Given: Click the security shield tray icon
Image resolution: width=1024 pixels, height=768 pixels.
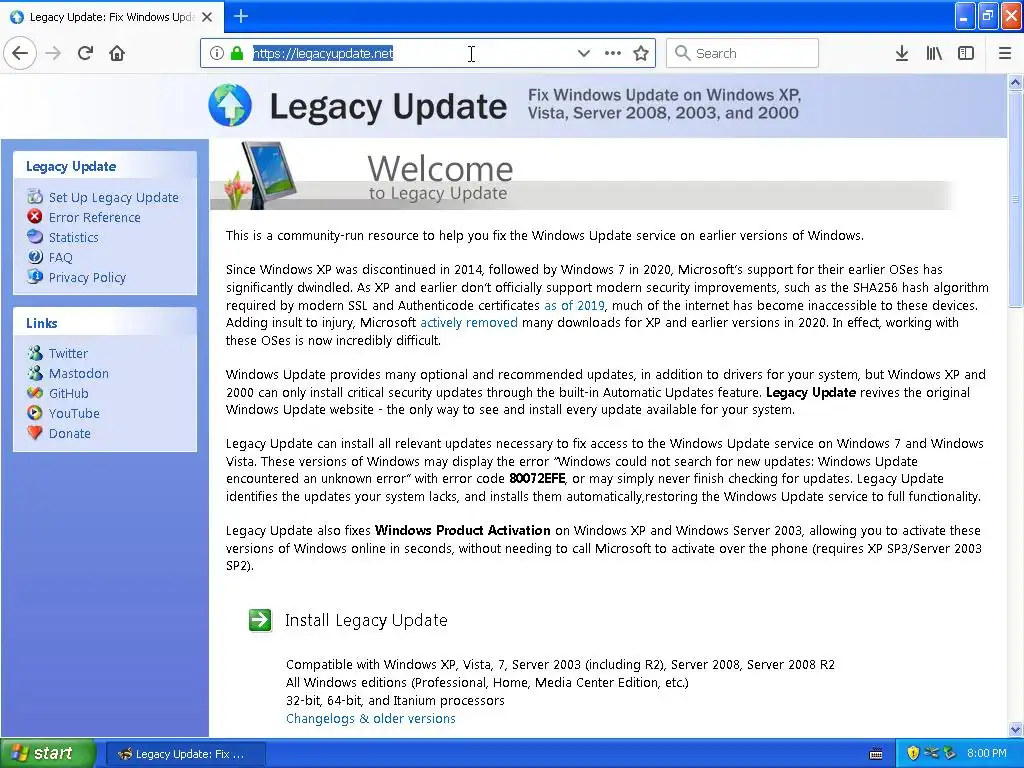Looking at the screenshot, I should point(912,753).
